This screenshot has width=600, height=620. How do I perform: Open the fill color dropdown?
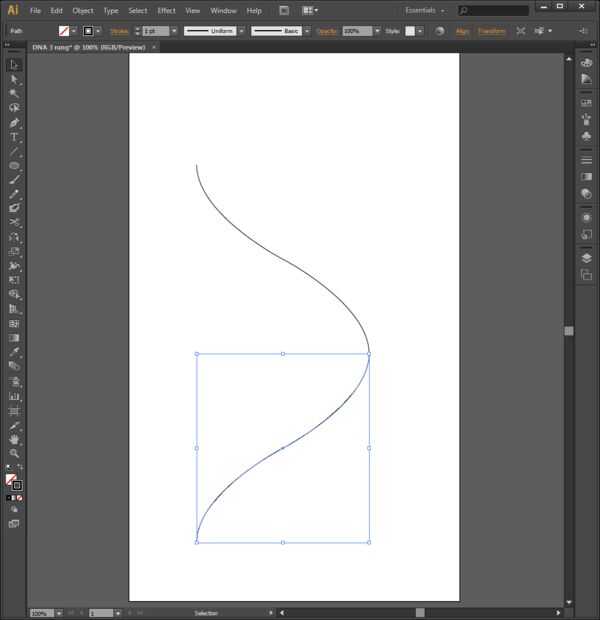point(74,31)
